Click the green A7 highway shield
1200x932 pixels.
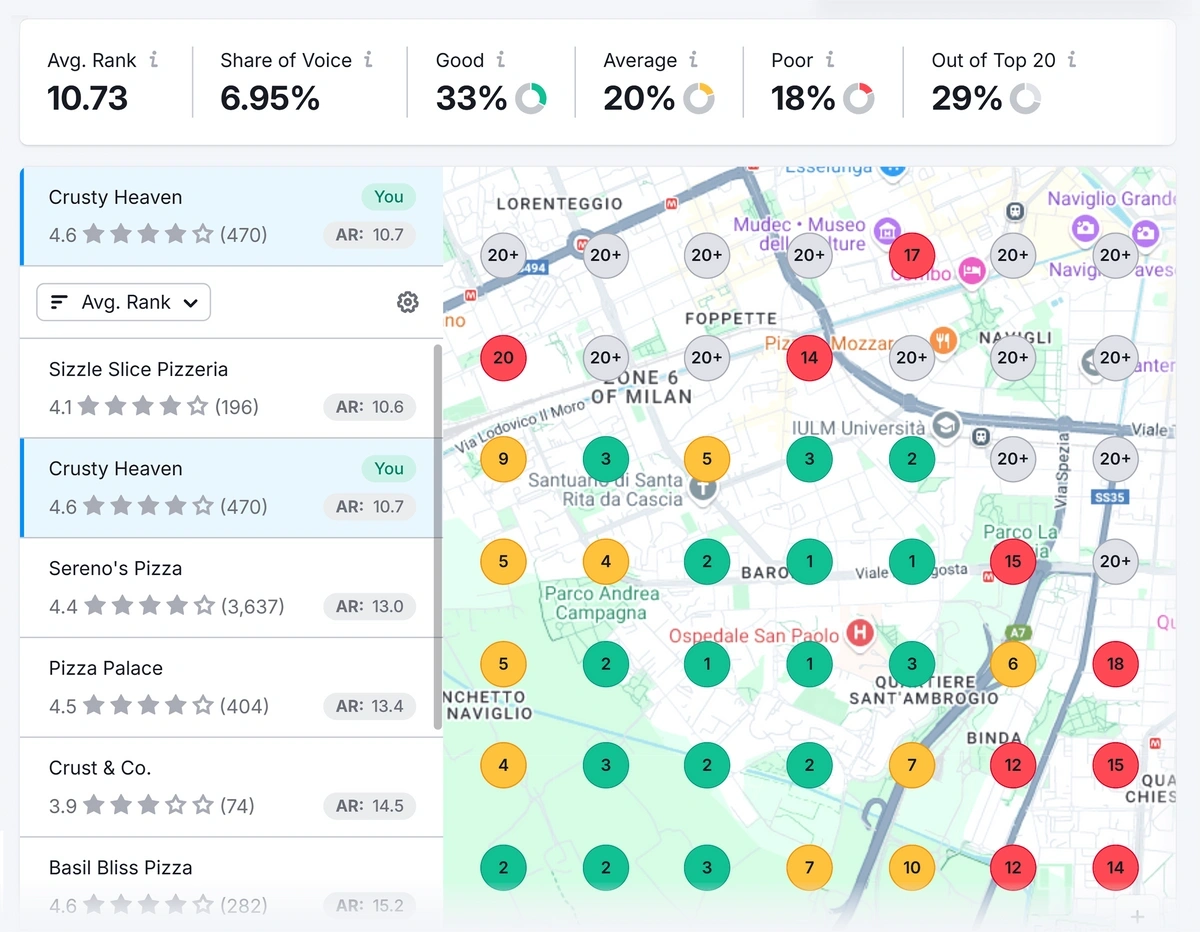coord(1018,633)
